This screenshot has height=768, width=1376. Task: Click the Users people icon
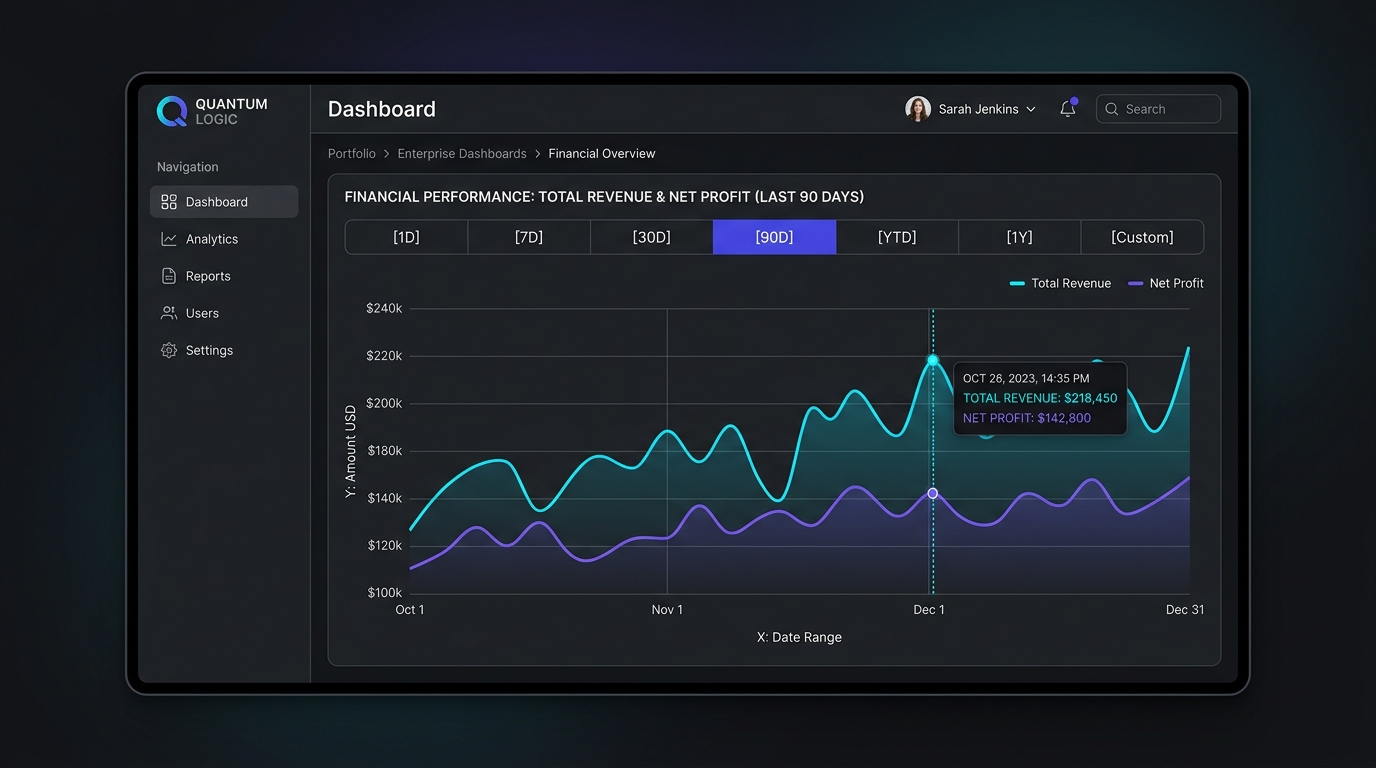169,313
